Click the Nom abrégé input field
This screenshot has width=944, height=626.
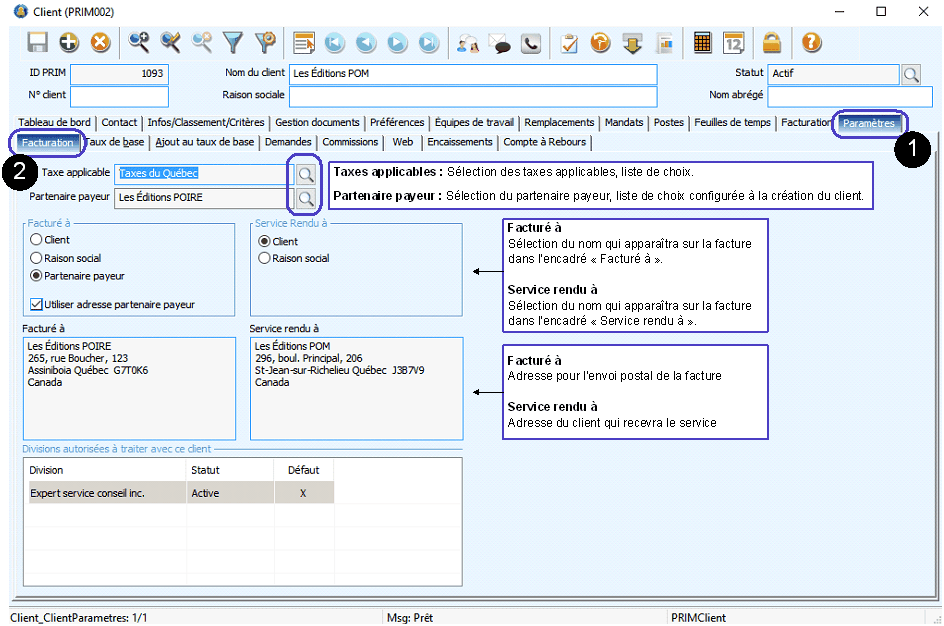(850, 96)
